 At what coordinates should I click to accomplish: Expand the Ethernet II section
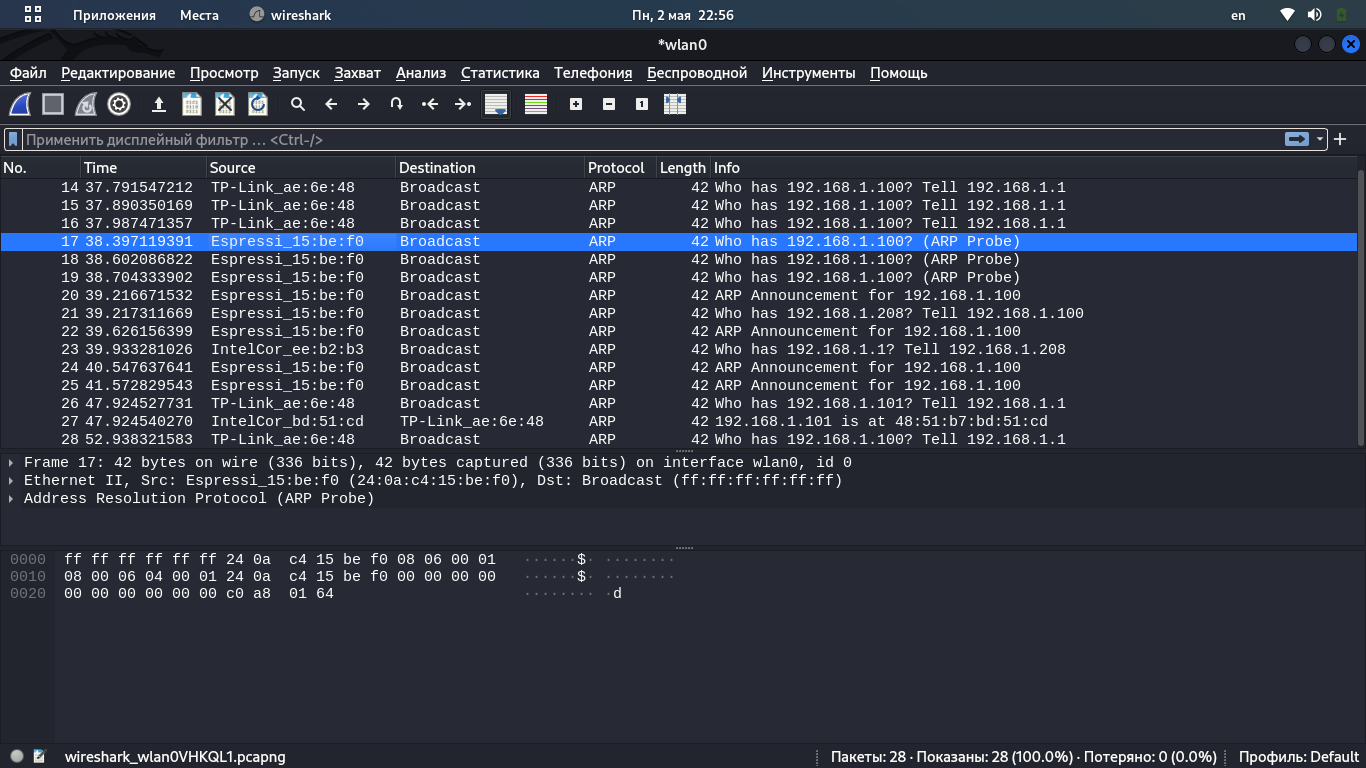pyautogui.click(x=11, y=481)
